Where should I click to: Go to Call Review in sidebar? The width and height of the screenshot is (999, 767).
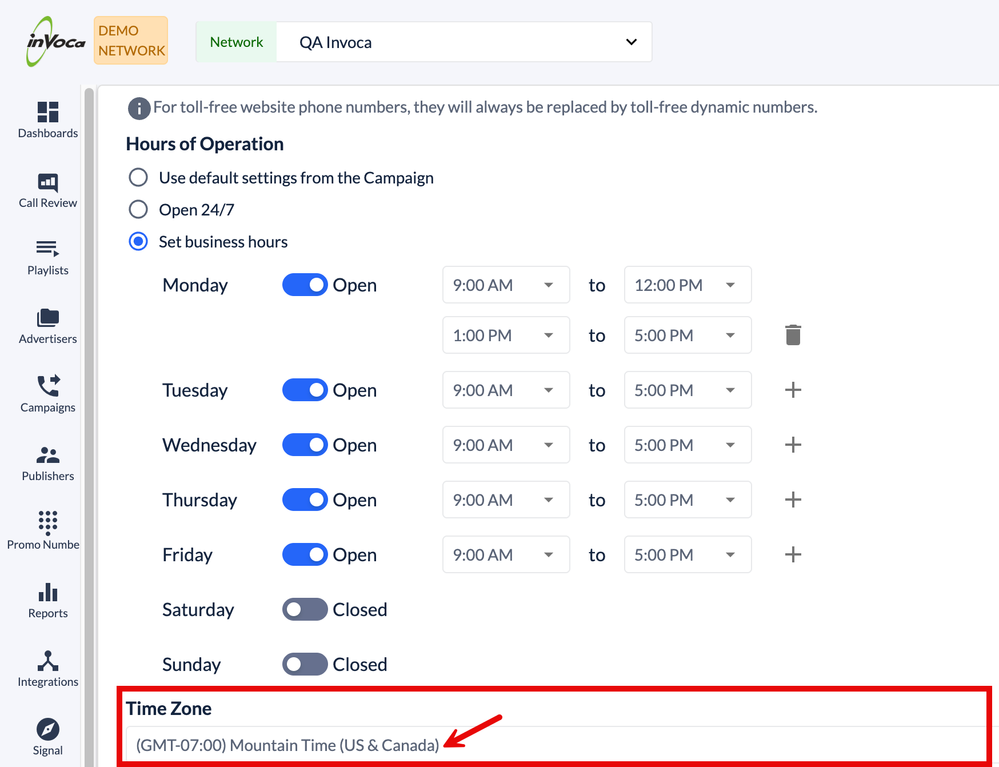[47, 189]
